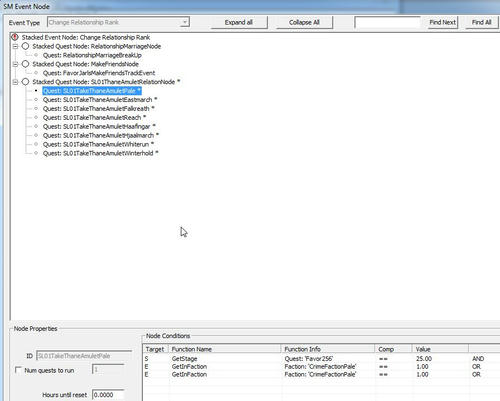Select quest SL01TakeThaneAmuletWinterhold in tree
Viewport: 500px width, 401px height.
pyautogui.click(x=100, y=153)
